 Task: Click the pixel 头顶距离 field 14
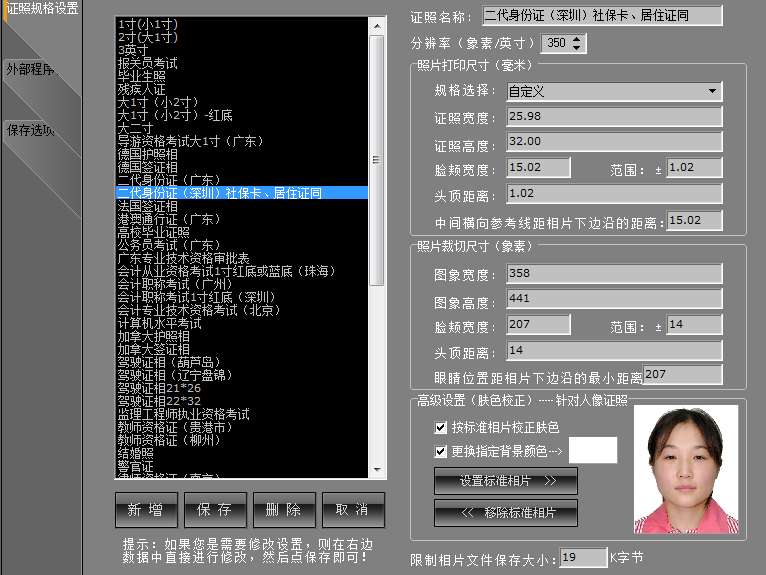(x=614, y=350)
